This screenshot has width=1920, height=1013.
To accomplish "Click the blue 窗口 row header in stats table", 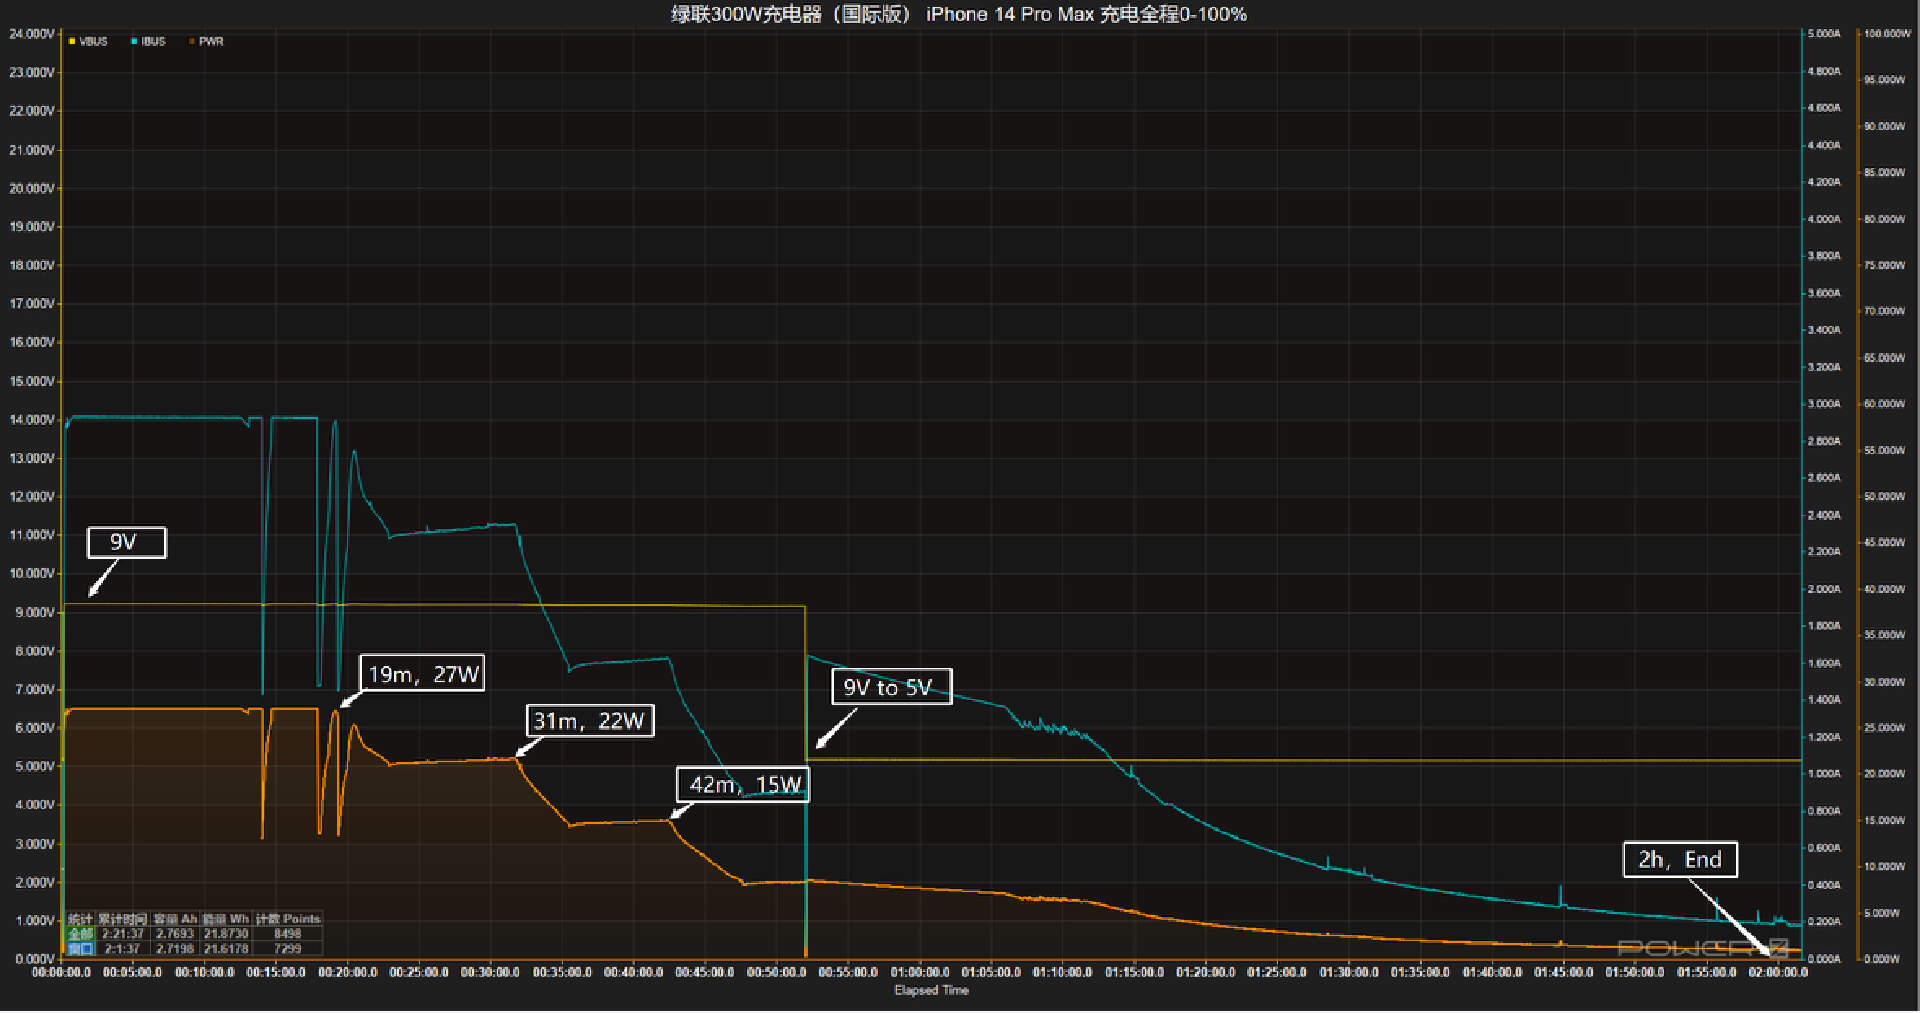I will (80, 949).
